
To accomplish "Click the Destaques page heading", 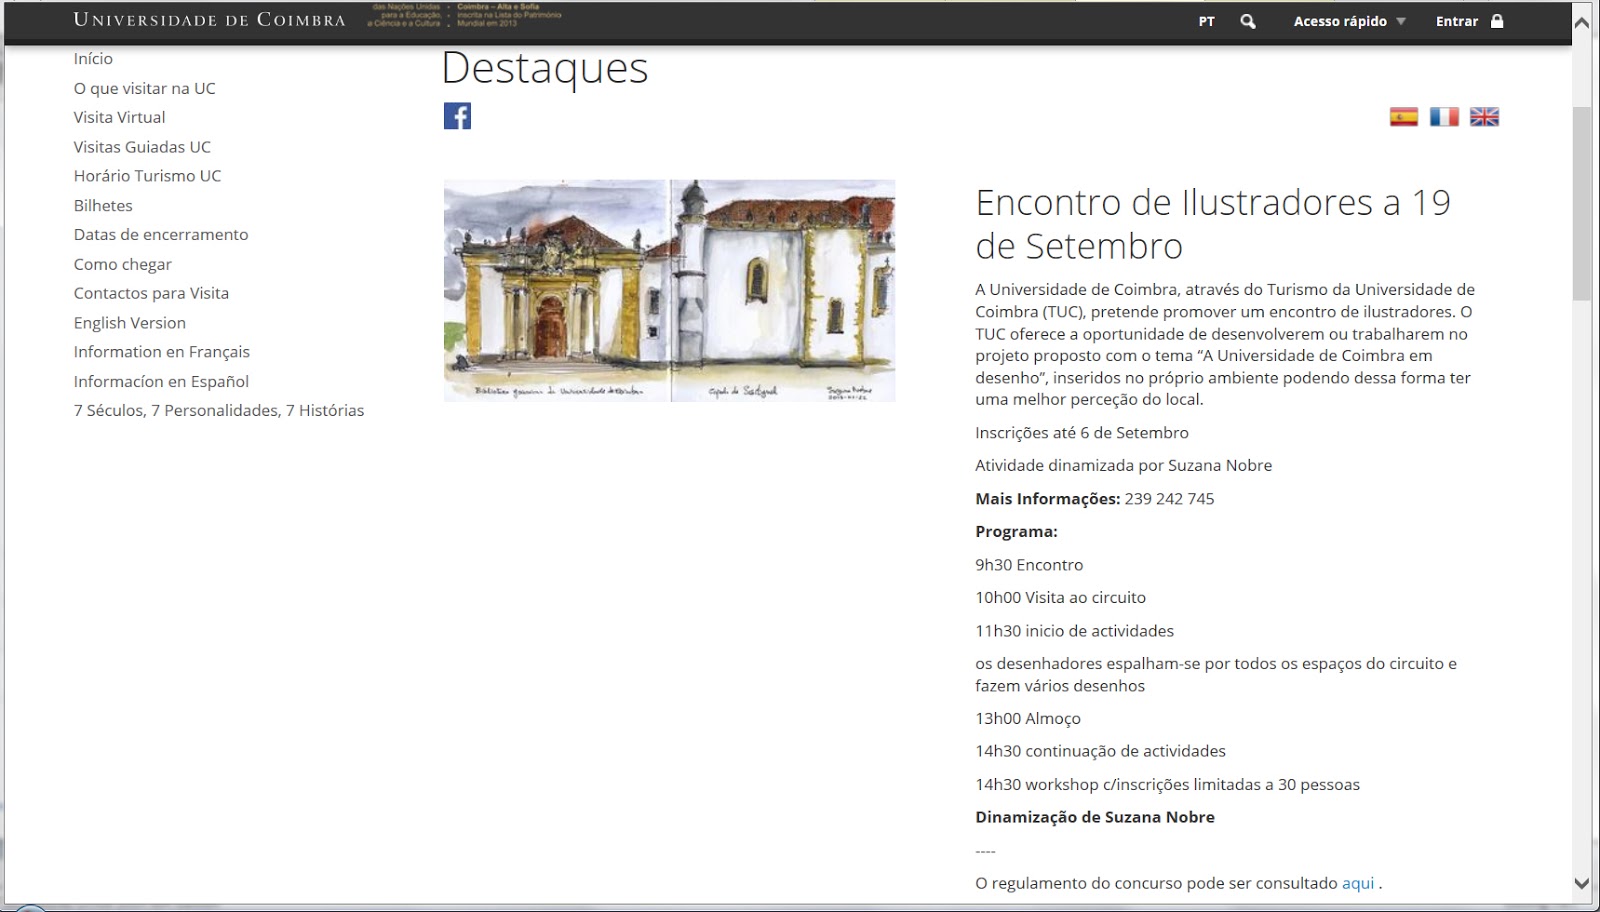I will point(545,68).
